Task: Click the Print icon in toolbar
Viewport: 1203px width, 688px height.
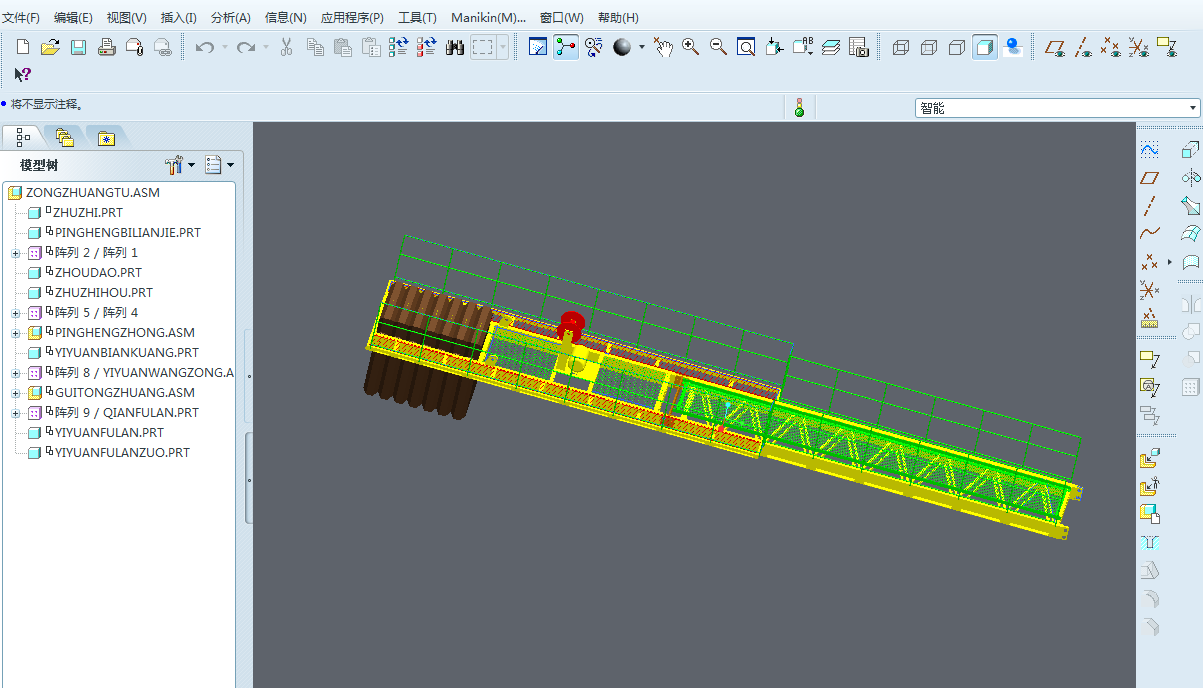Action: (107, 47)
